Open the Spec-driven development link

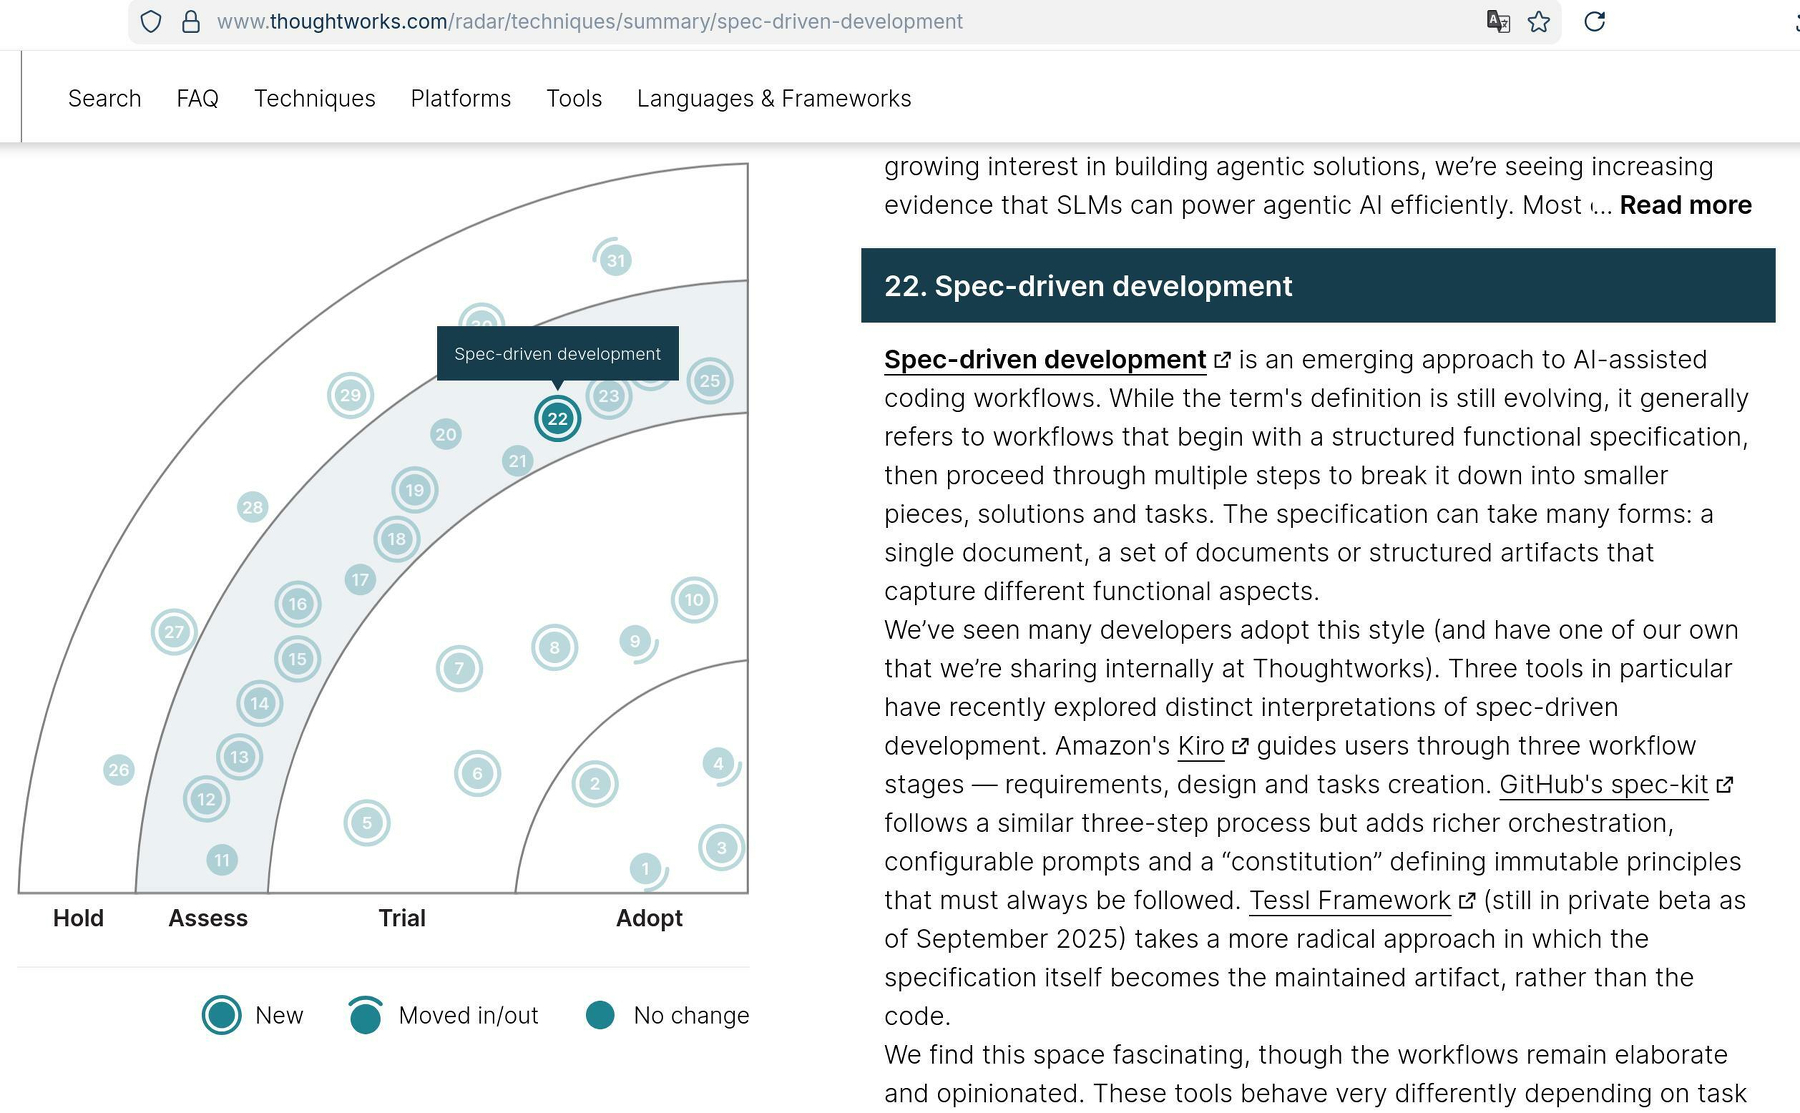1045,359
